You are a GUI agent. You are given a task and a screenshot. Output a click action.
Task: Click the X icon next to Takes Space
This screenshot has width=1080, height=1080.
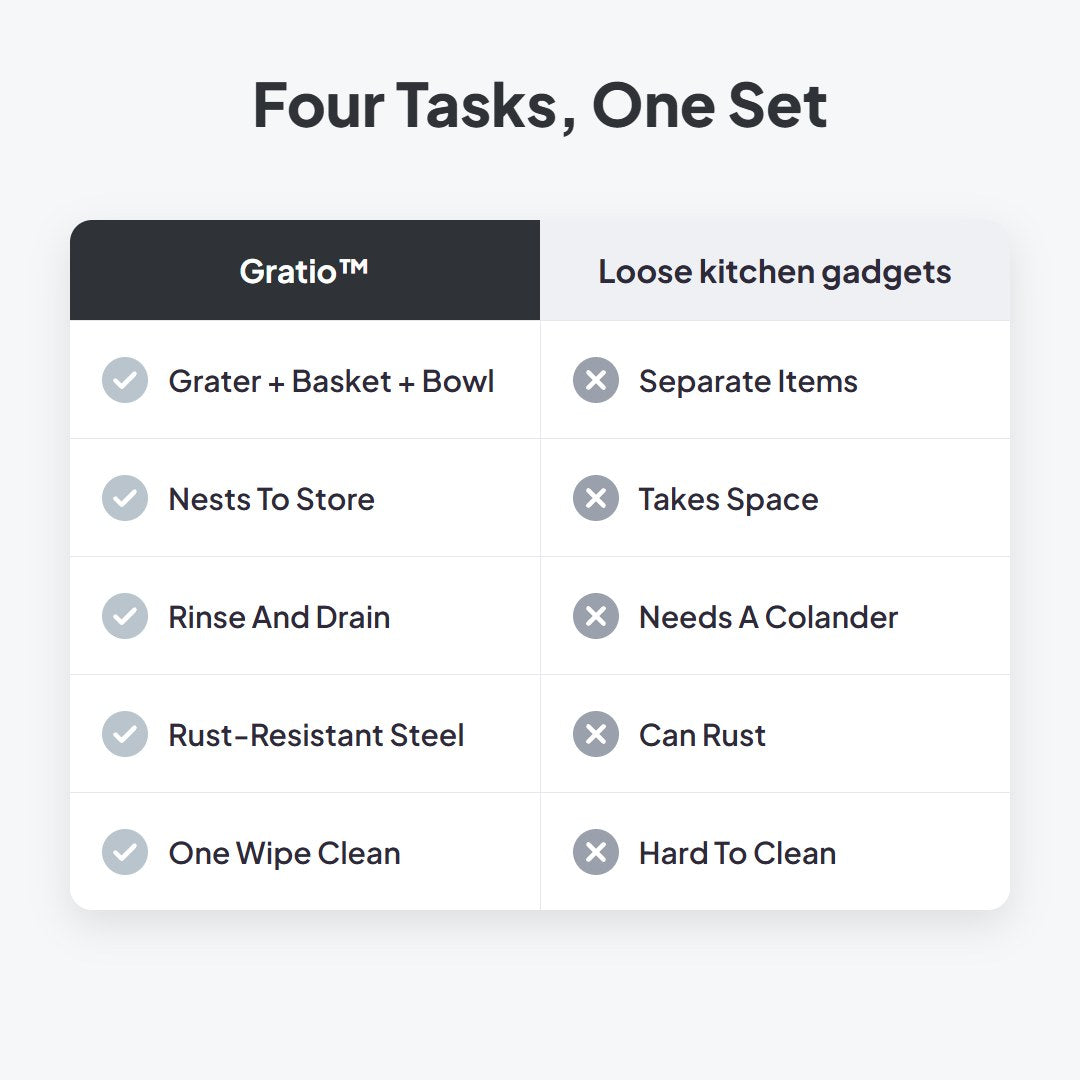[596, 498]
